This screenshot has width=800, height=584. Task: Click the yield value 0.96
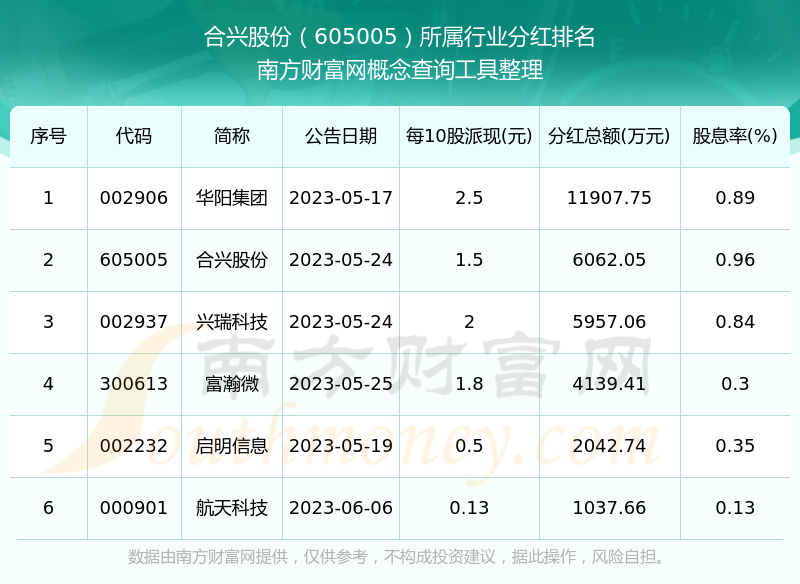pos(735,260)
